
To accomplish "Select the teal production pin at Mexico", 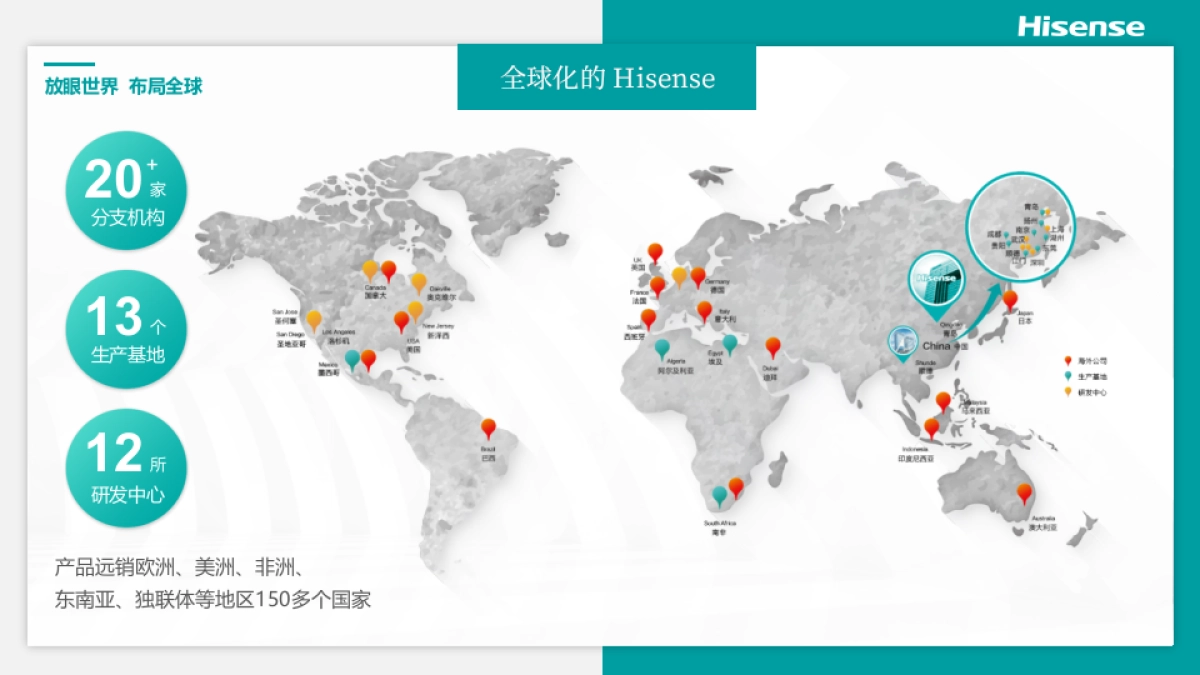I will 352,359.
